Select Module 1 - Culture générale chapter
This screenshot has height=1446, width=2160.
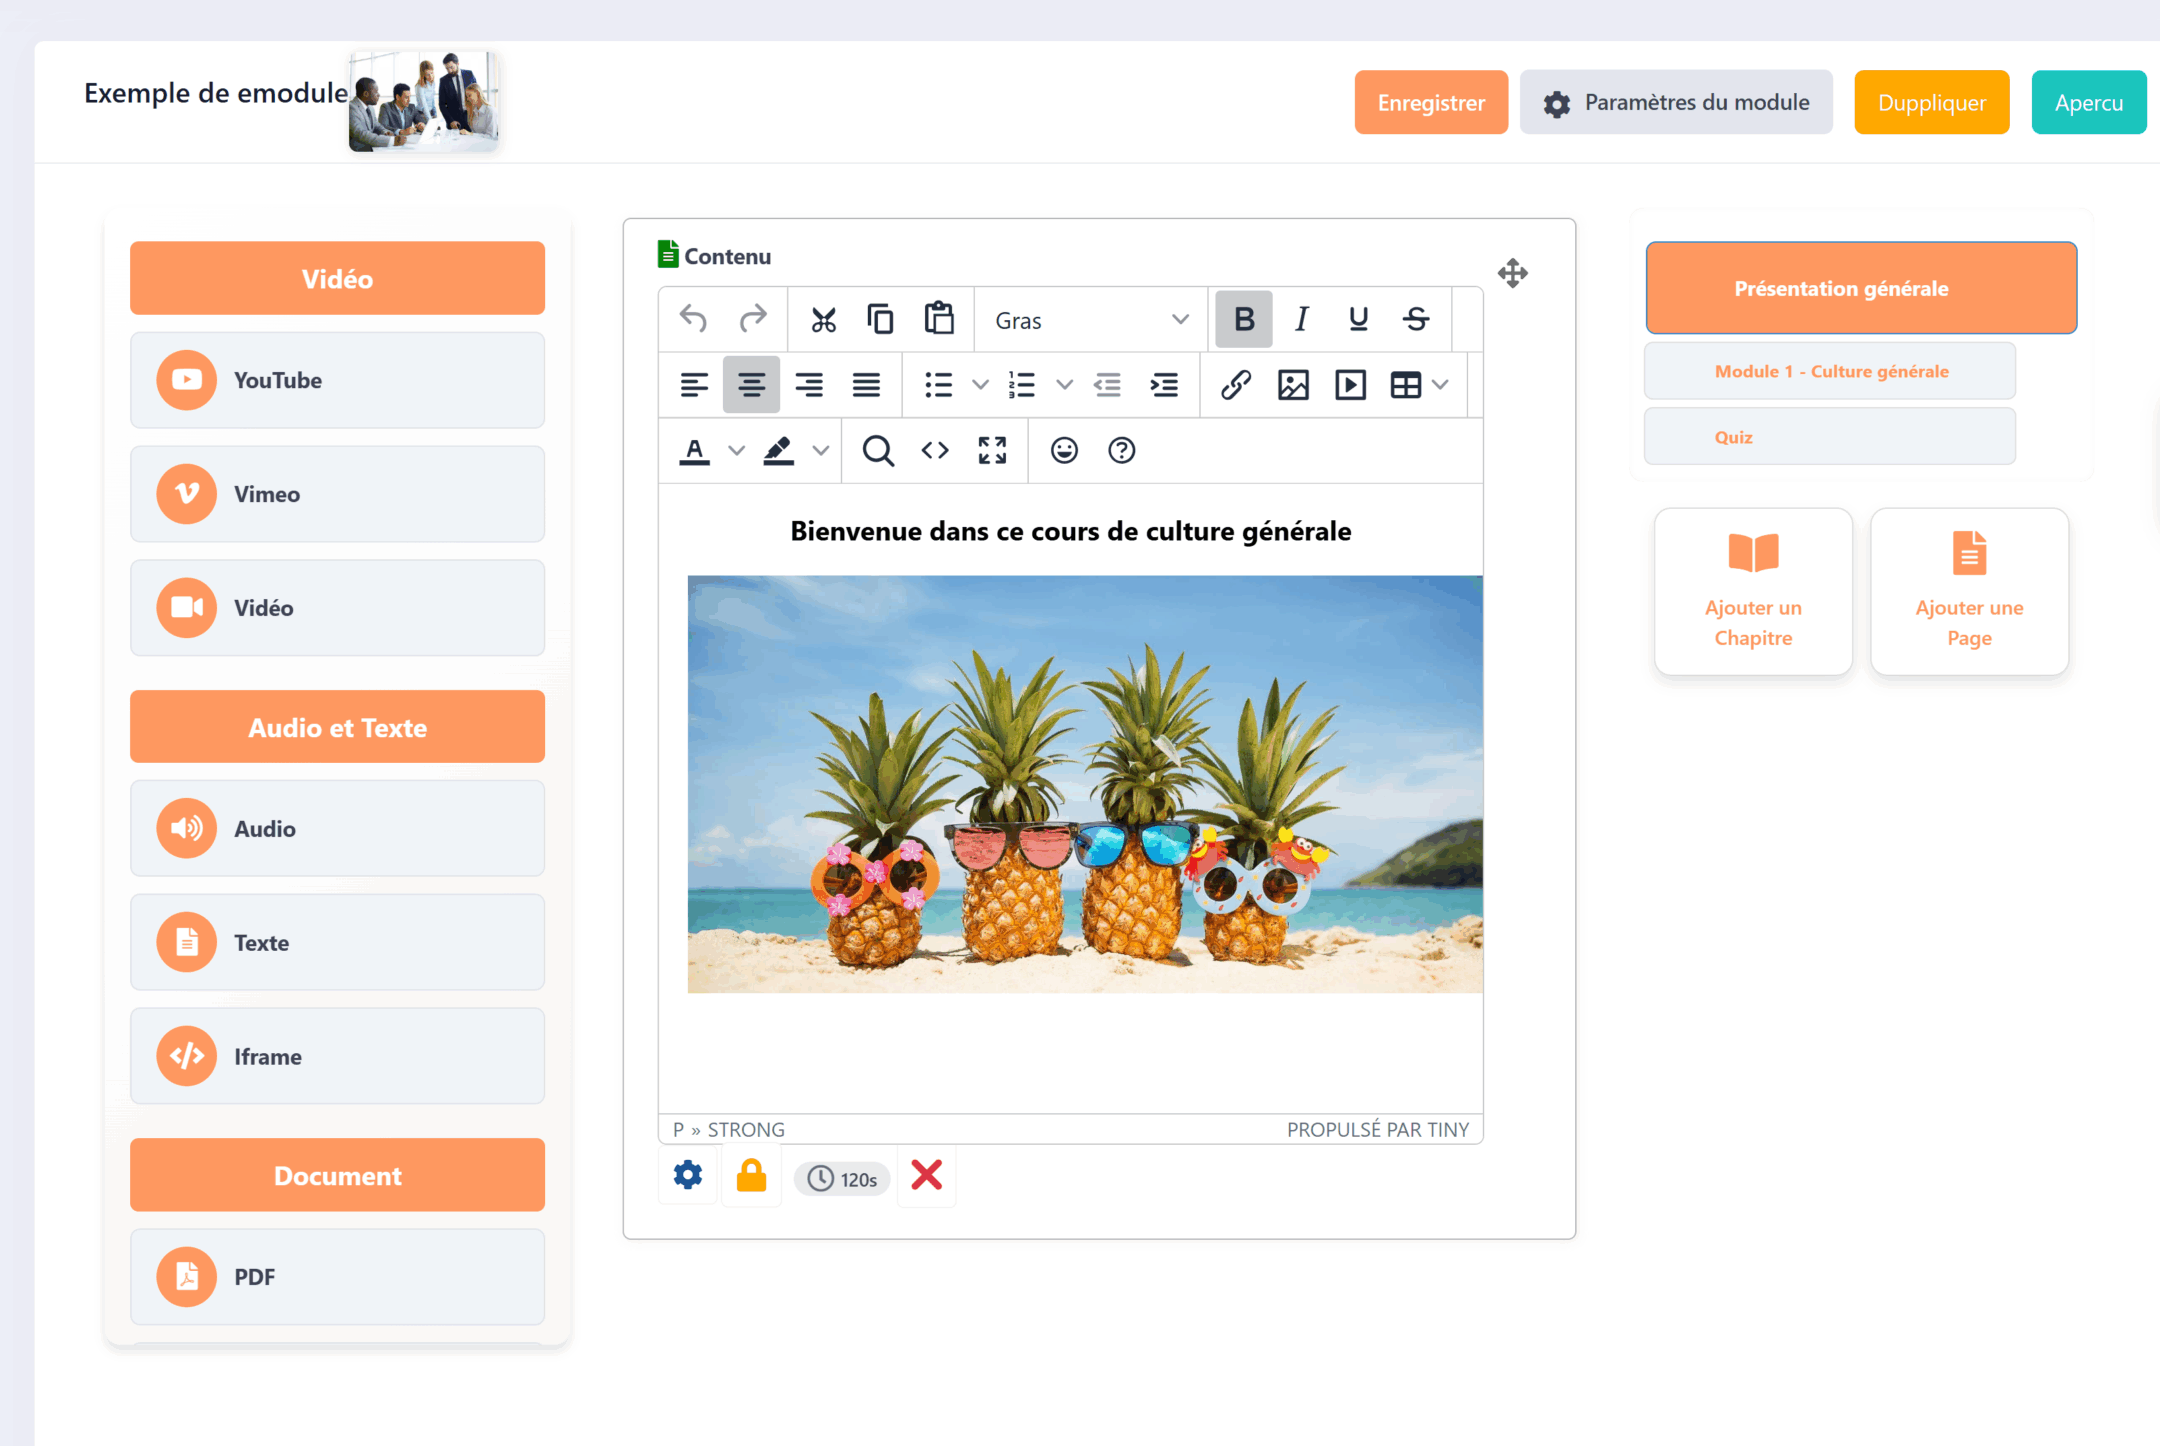[1830, 371]
